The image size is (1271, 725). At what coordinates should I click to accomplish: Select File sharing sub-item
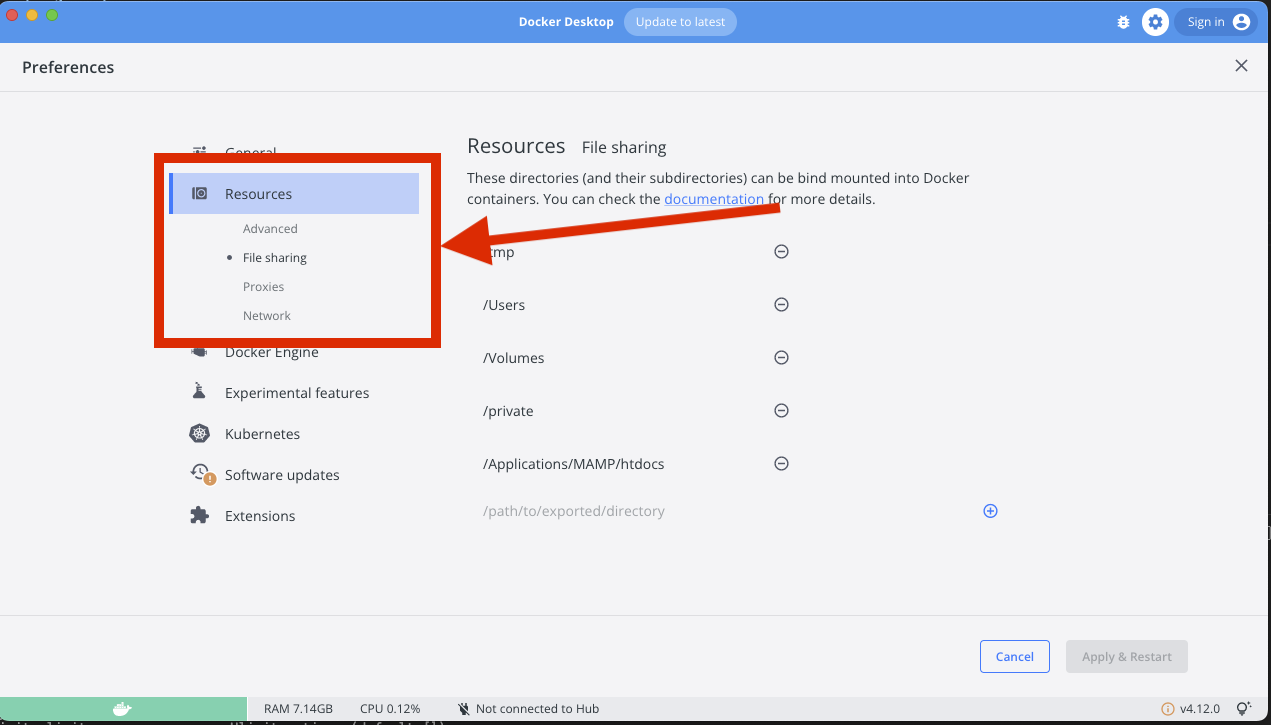tap(274, 258)
